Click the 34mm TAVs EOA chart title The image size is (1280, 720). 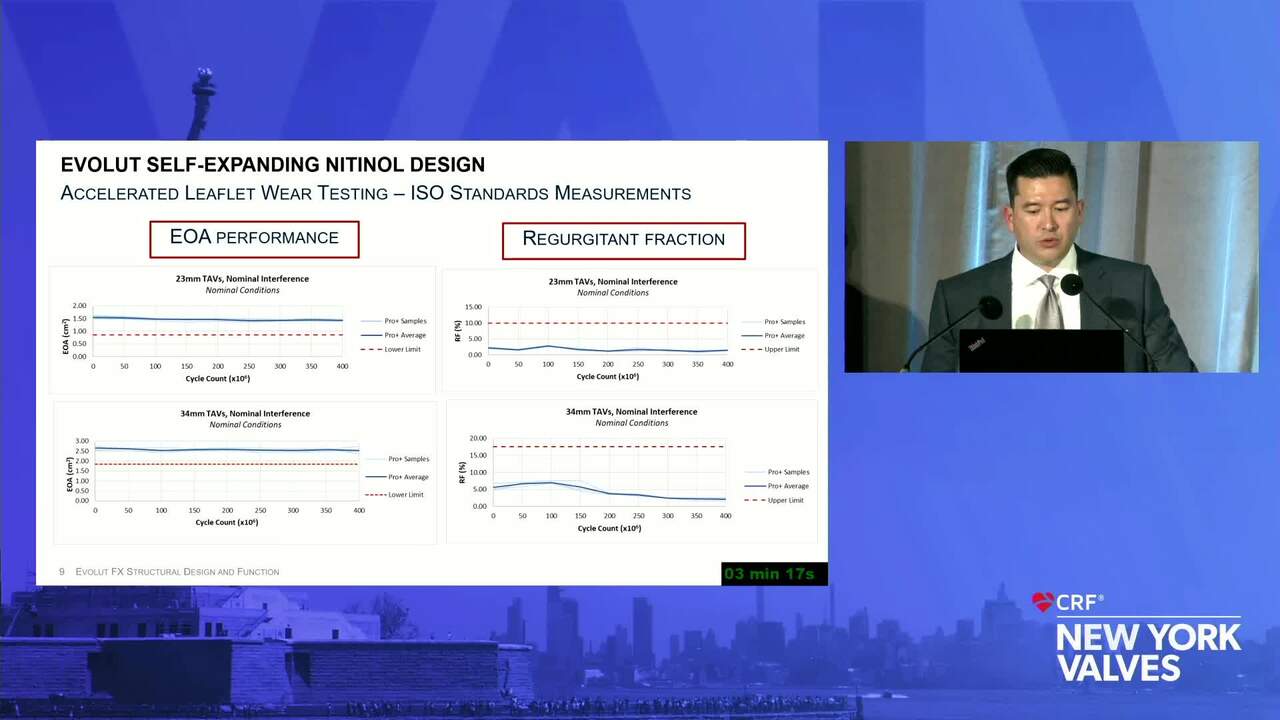[244, 413]
